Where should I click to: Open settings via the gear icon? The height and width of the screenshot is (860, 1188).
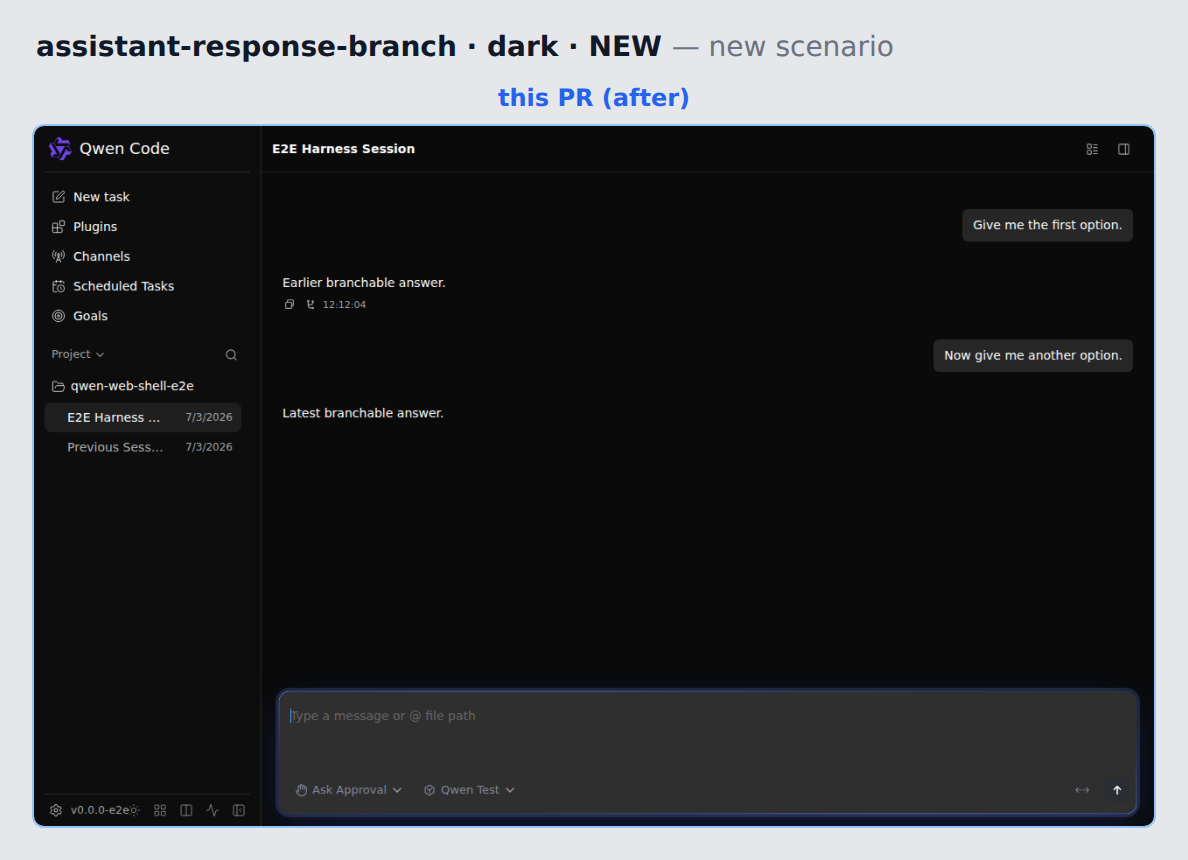(56, 810)
